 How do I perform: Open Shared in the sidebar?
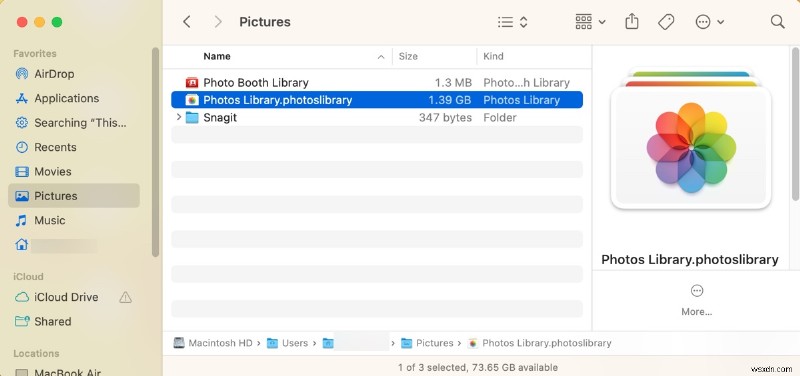(74, 321)
